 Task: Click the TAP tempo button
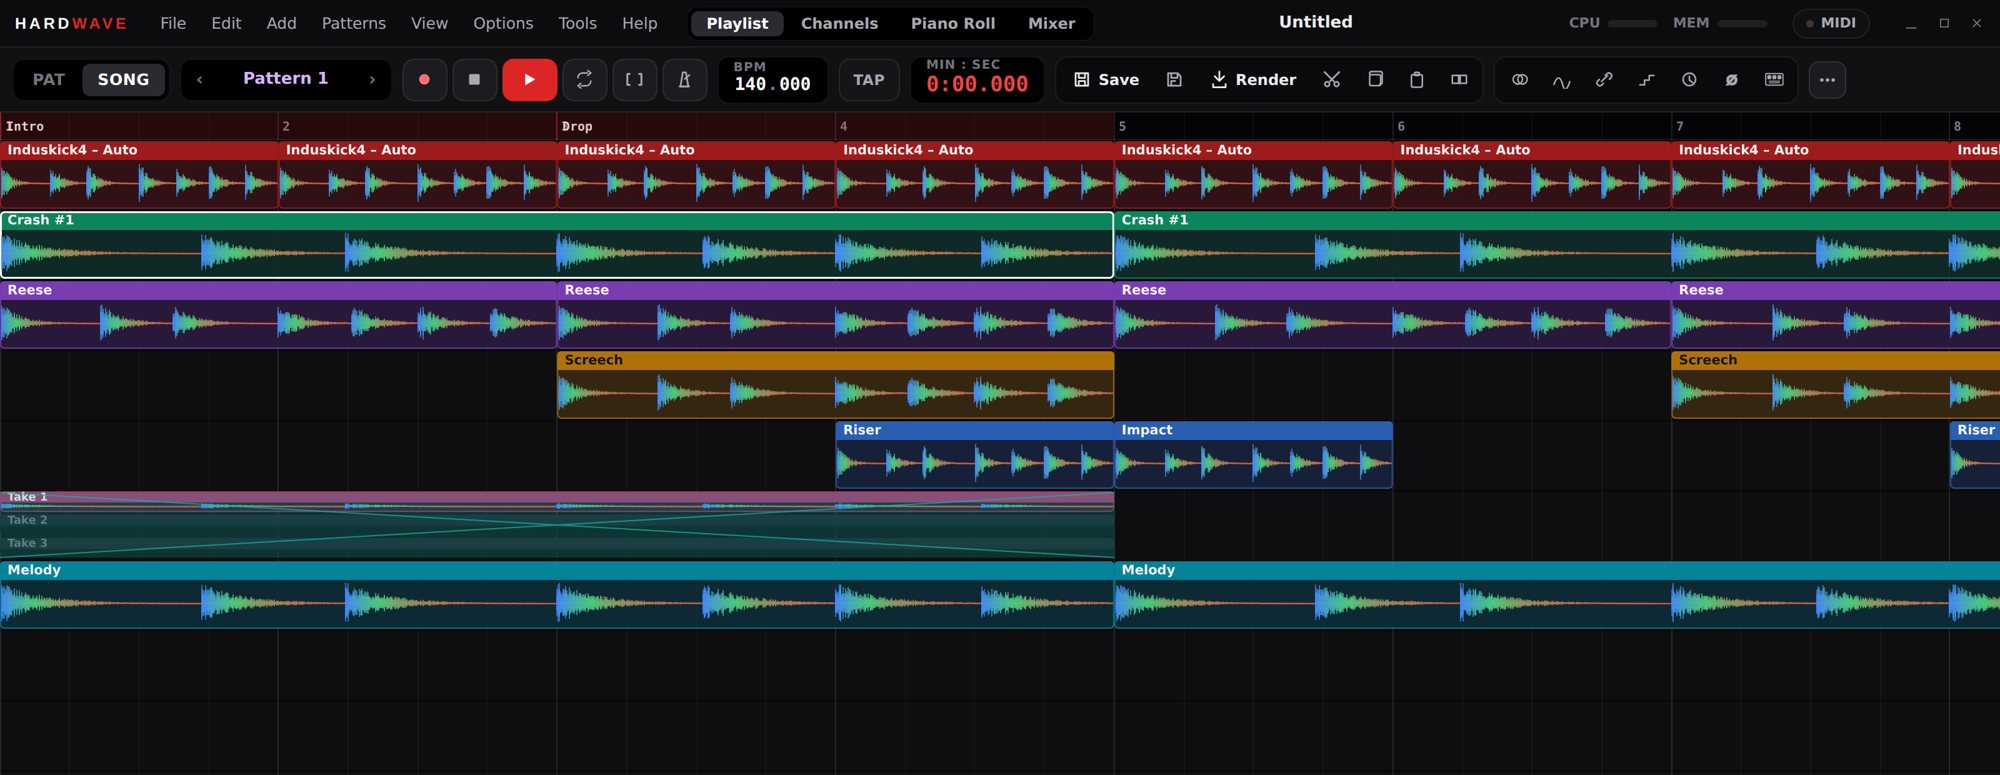869,80
